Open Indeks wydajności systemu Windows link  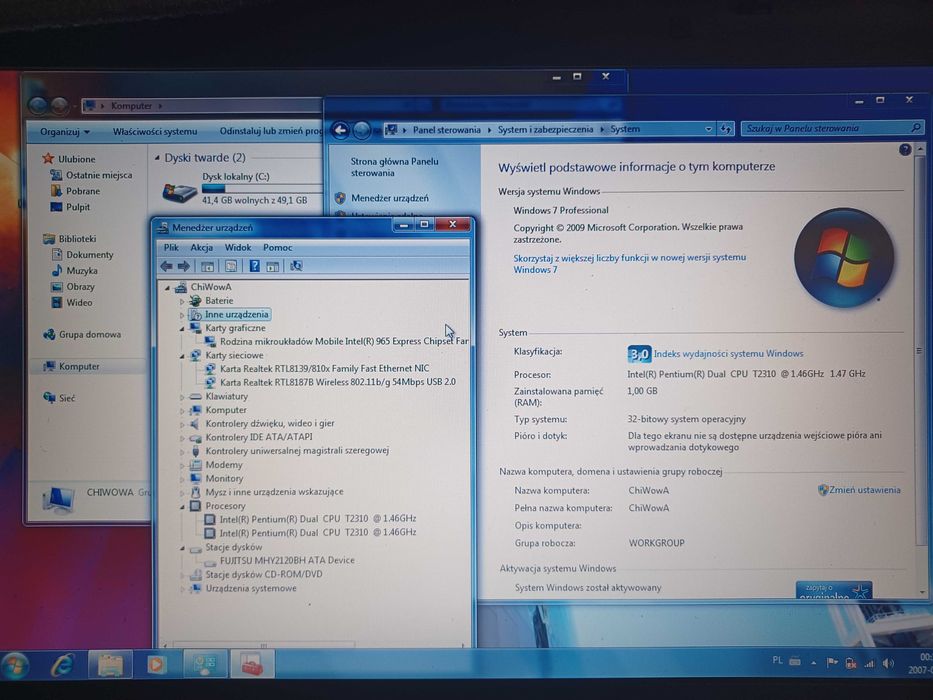click(728, 354)
